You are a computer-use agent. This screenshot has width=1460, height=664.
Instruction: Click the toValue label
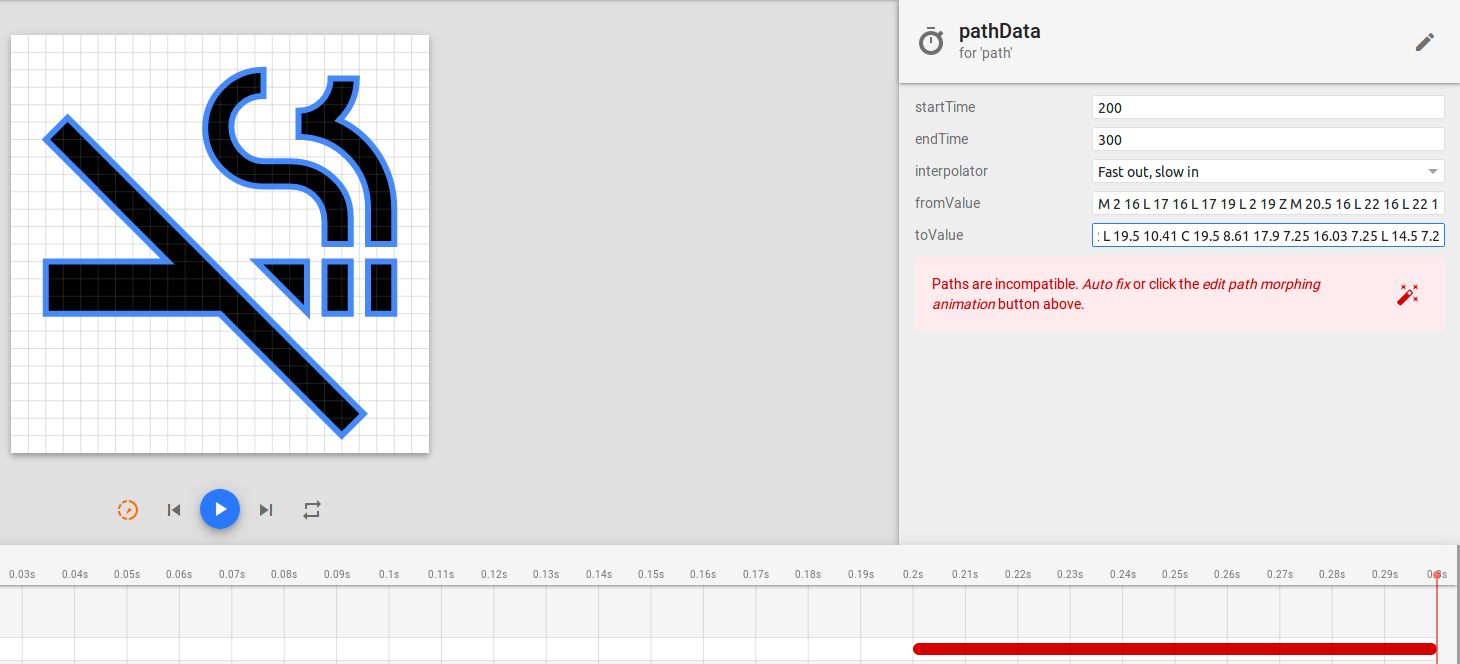point(941,235)
